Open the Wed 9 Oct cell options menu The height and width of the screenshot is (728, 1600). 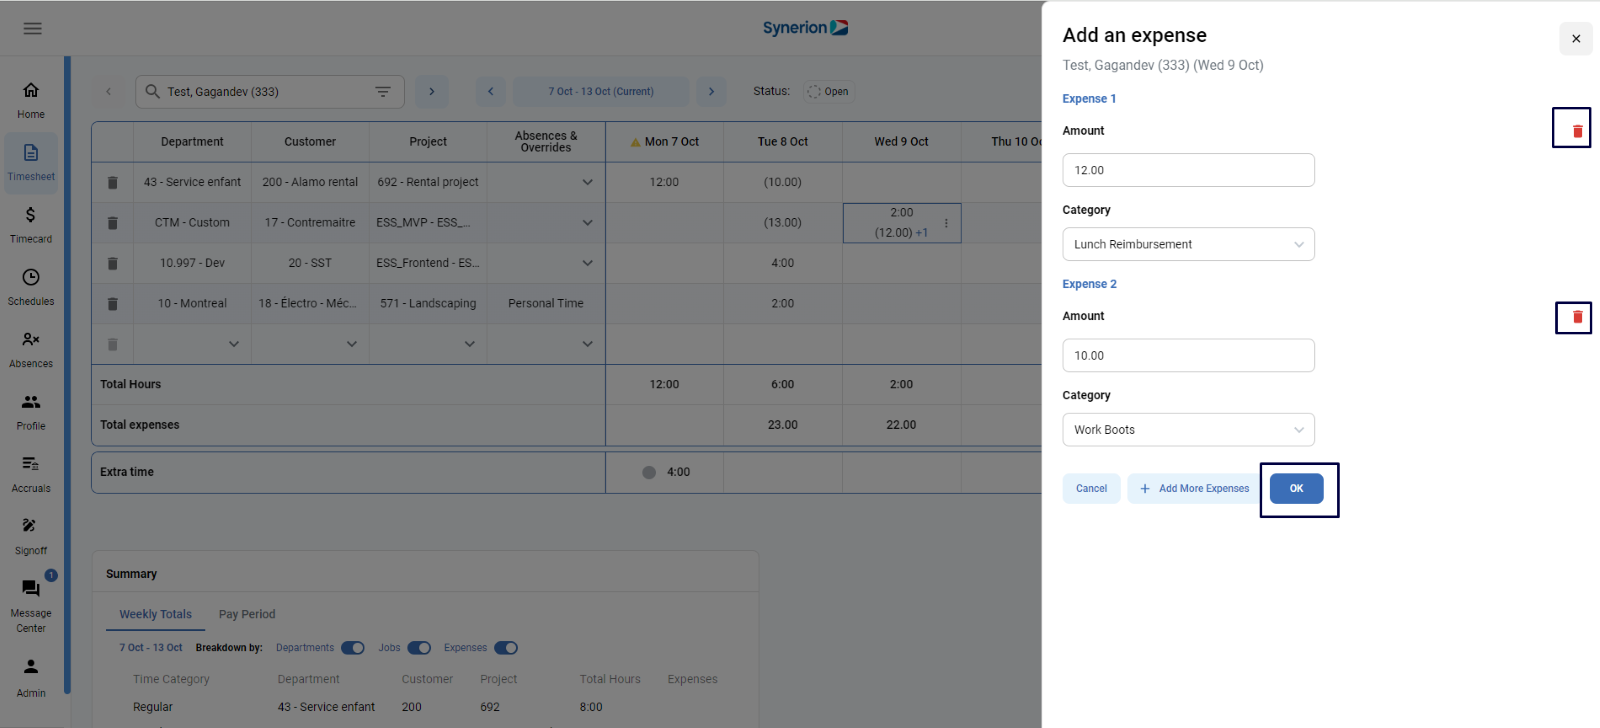pyautogui.click(x=946, y=223)
